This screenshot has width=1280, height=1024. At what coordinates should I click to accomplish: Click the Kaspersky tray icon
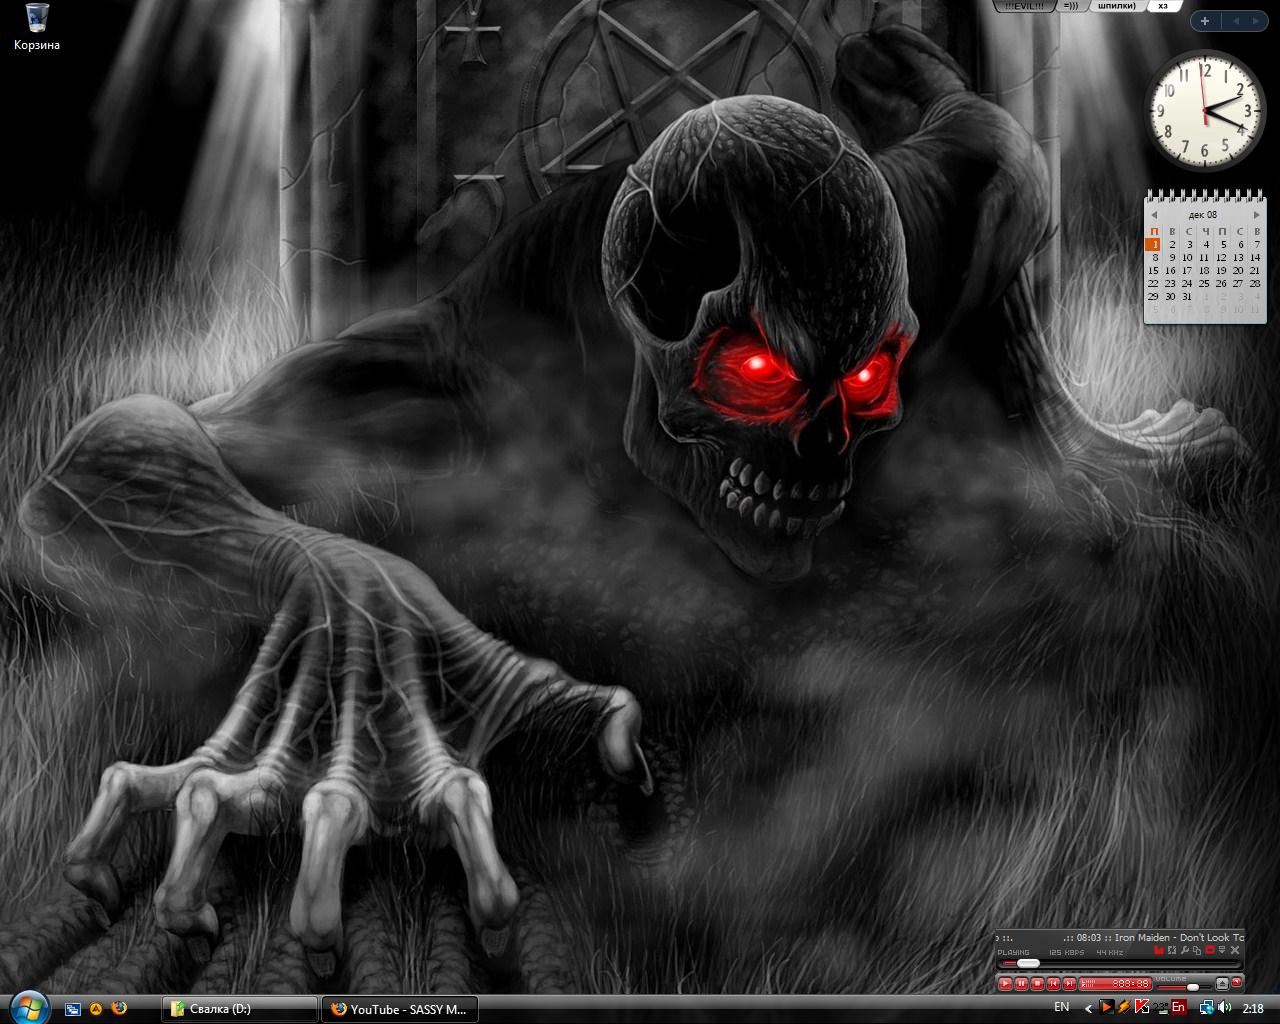coord(1141,1007)
